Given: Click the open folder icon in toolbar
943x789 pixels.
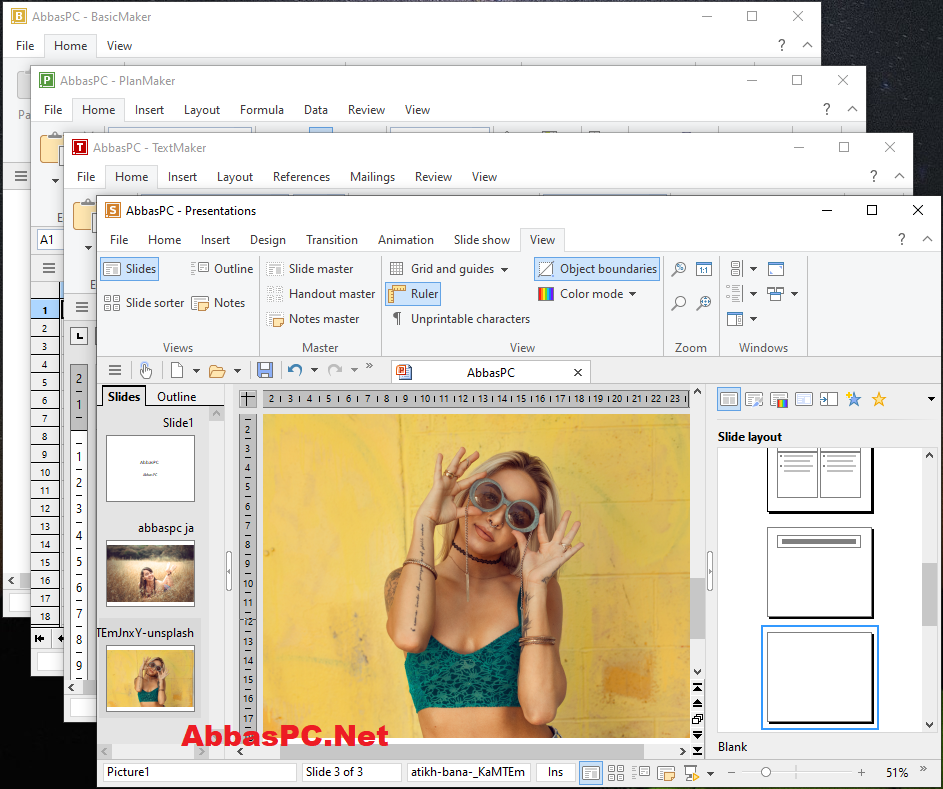Looking at the screenshot, I should click(x=217, y=371).
